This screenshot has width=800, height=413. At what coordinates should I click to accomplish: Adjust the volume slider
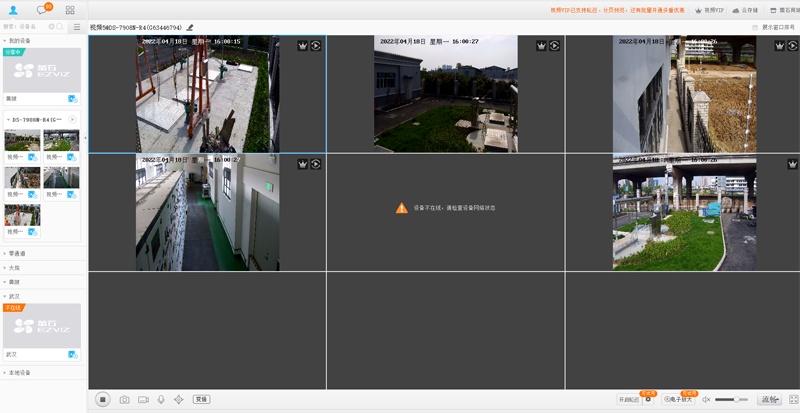coord(731,399)
